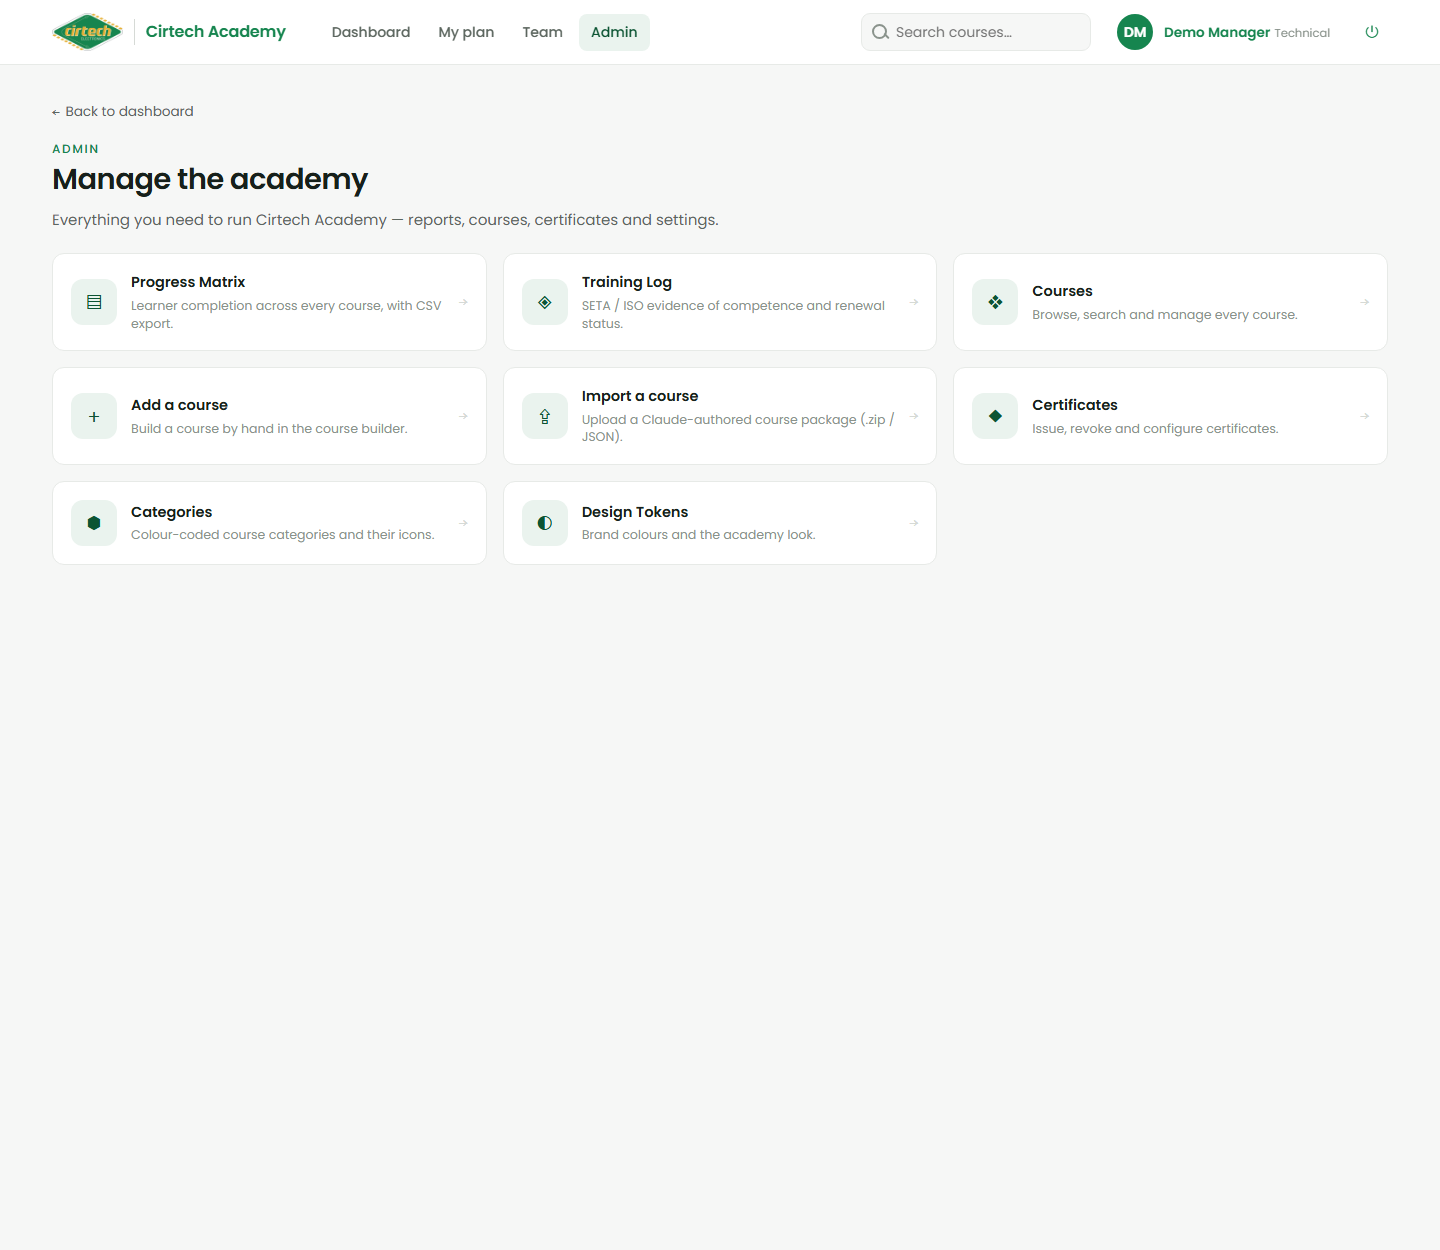Click 'Brand colours and the academy look' text
This screenshot has height=1250, width=1440.
point(699,535)
